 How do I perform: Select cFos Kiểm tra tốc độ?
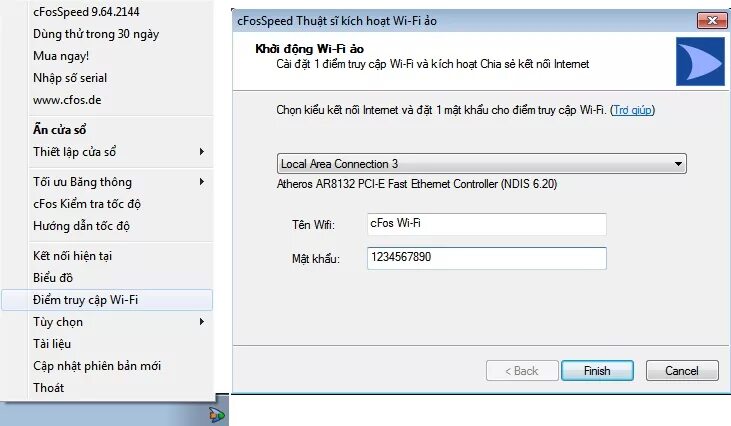[107, 204]
